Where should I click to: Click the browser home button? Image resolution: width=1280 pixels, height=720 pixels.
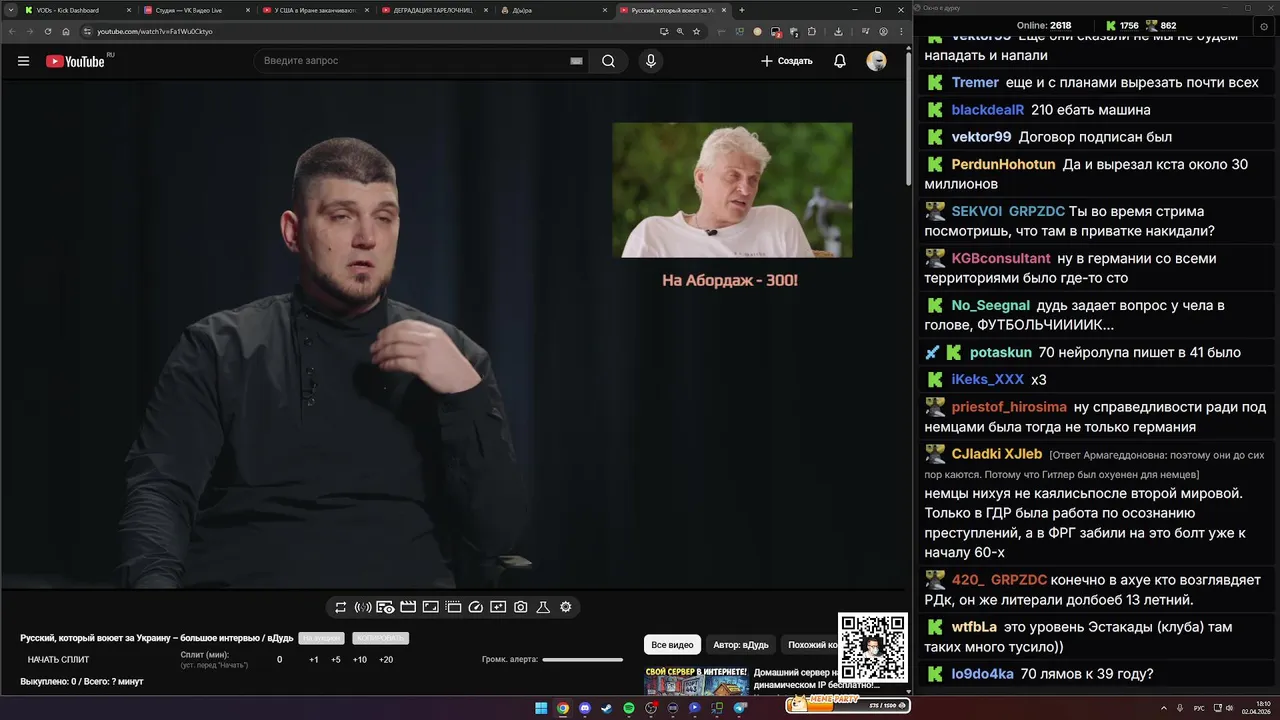pyautogui.click(x=66, y=31)
